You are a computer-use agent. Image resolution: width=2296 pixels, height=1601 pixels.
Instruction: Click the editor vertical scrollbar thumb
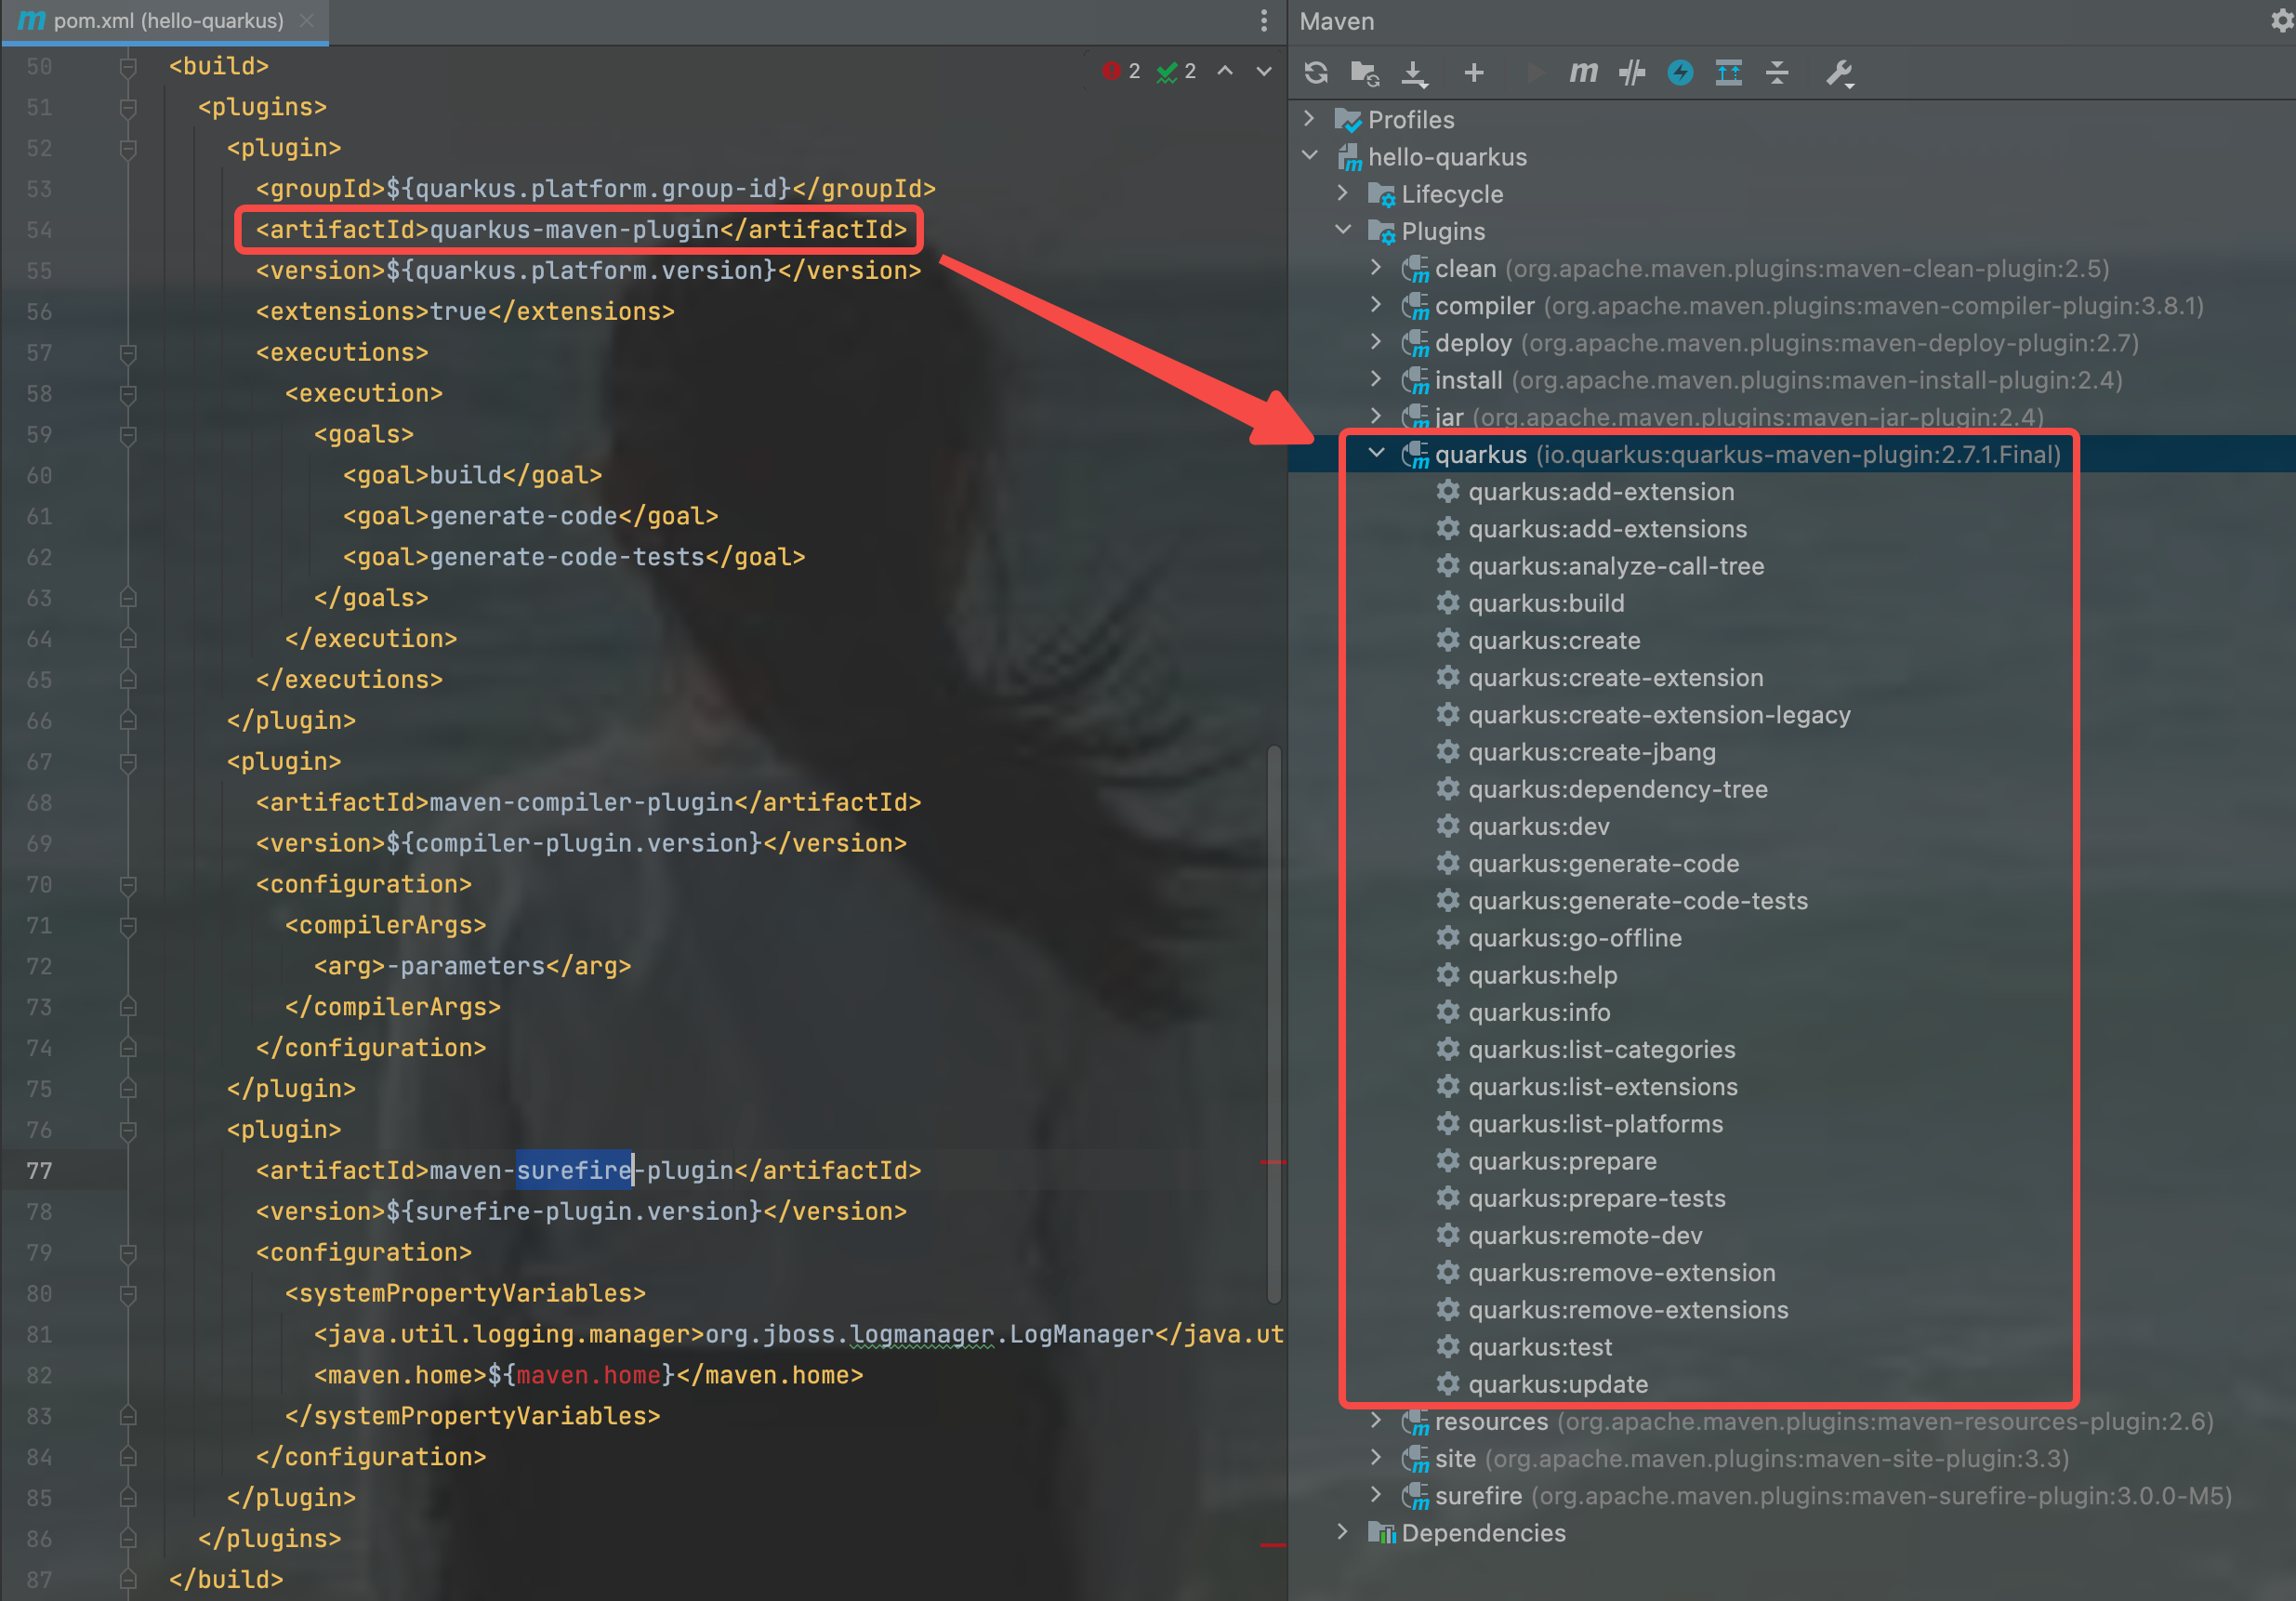[1274, 1023]
